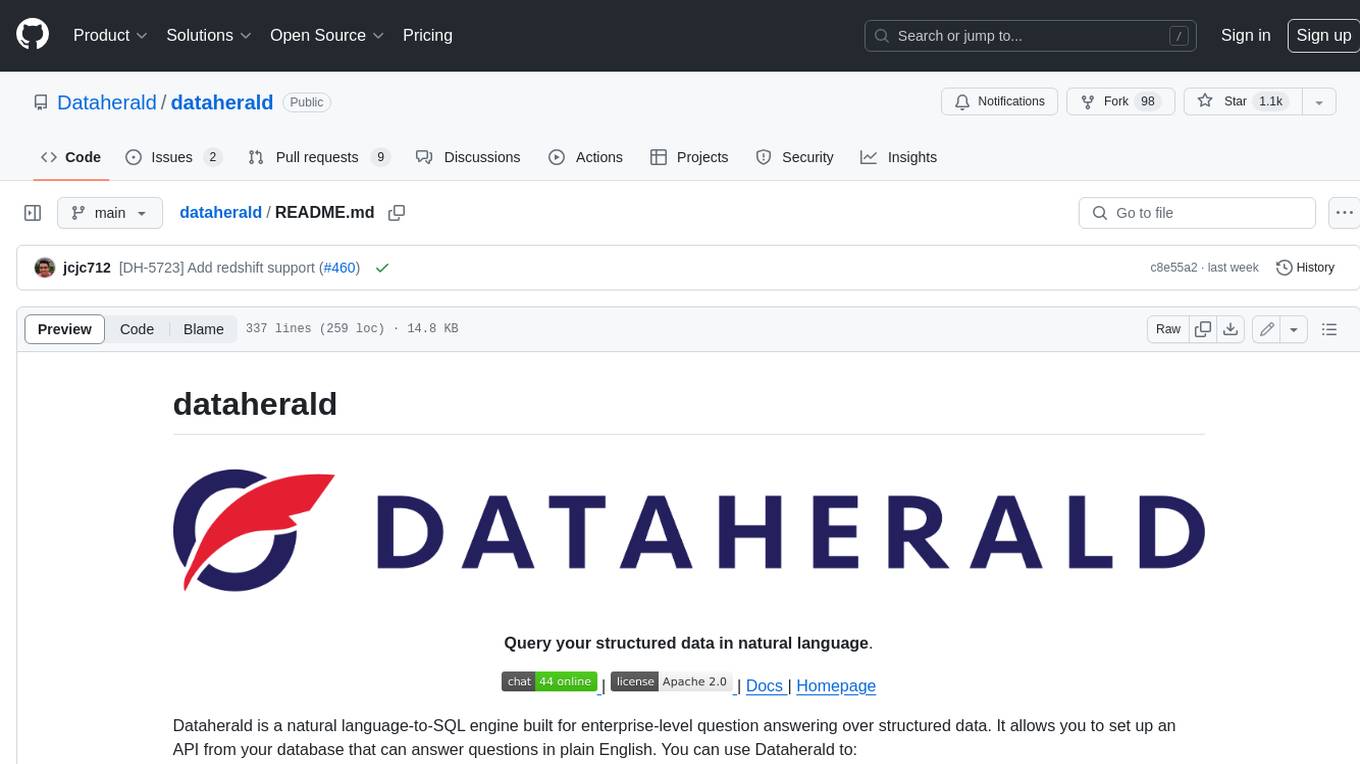
Task: Open the Docs link
Action: (765, 686)
